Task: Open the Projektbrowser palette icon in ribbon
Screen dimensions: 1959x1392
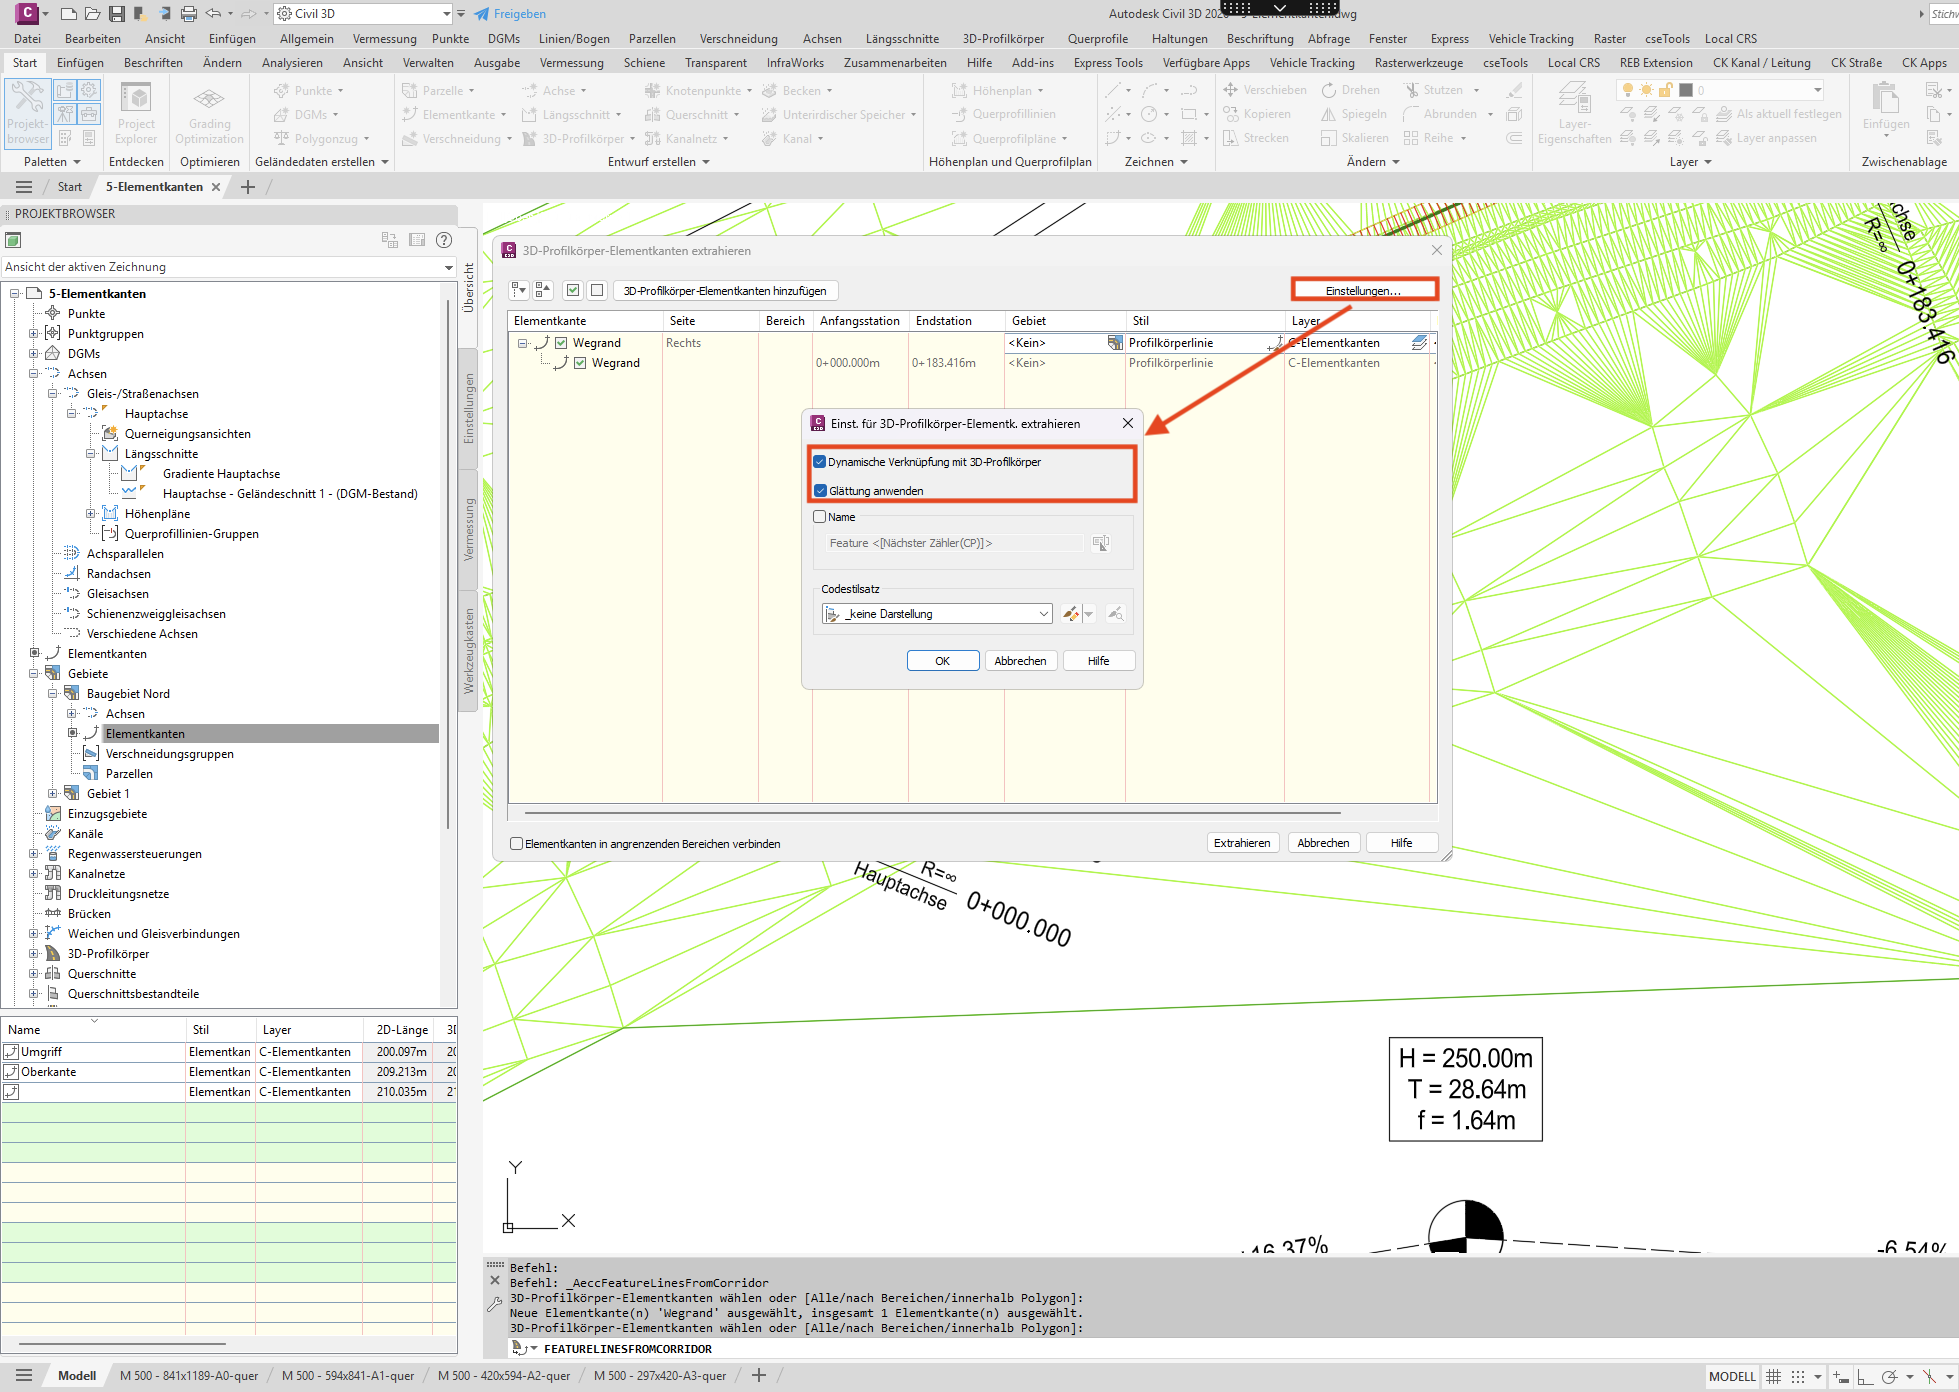Action: (27, 113)
